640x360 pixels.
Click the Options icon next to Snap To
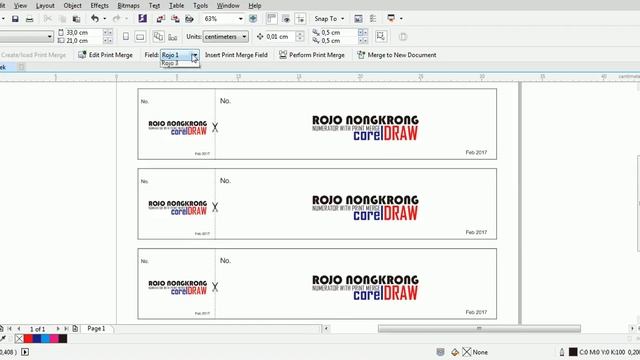(358, 19)
